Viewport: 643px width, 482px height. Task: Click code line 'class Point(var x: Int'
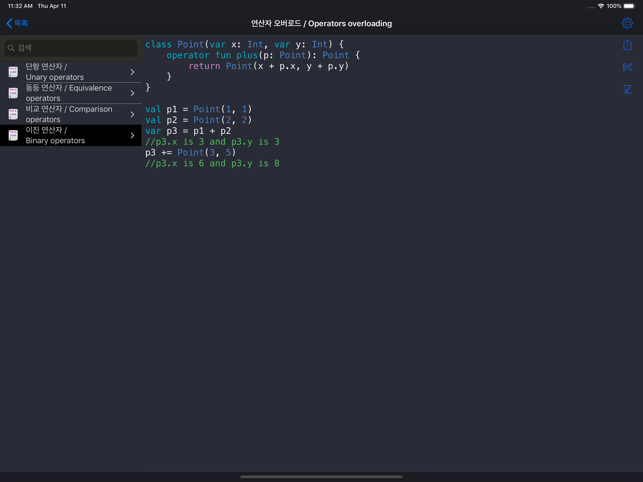pos(245,44)
